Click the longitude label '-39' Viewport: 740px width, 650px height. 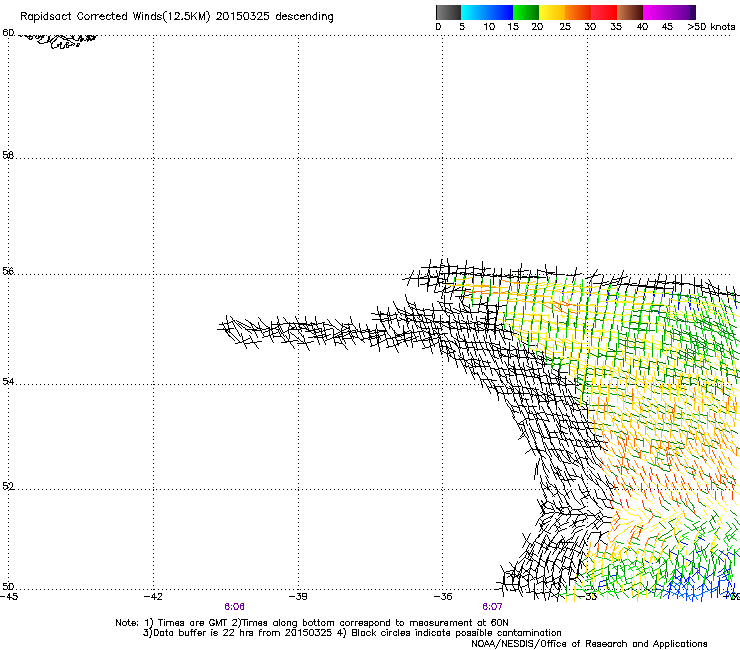298,597
